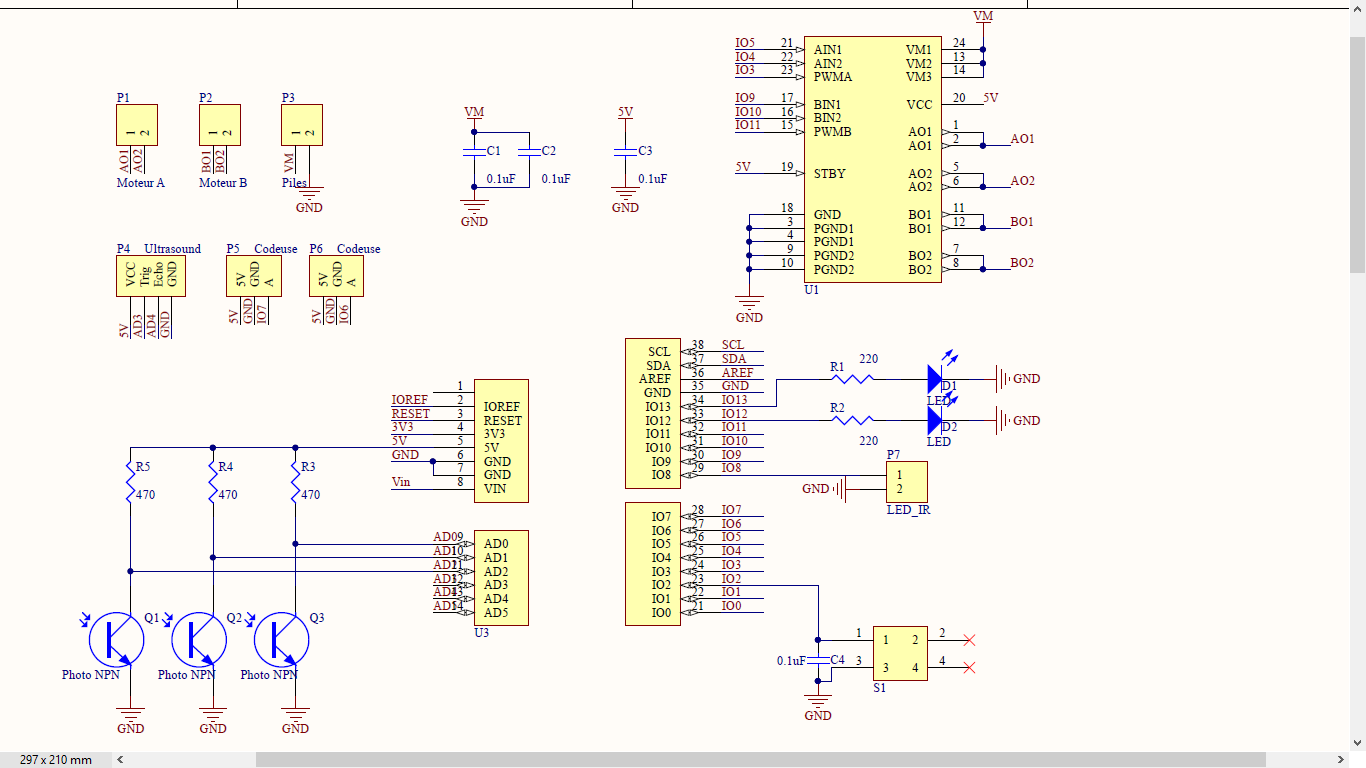Select the S1 push-button switch
1366x768 pixels.
tap(900, 654)
